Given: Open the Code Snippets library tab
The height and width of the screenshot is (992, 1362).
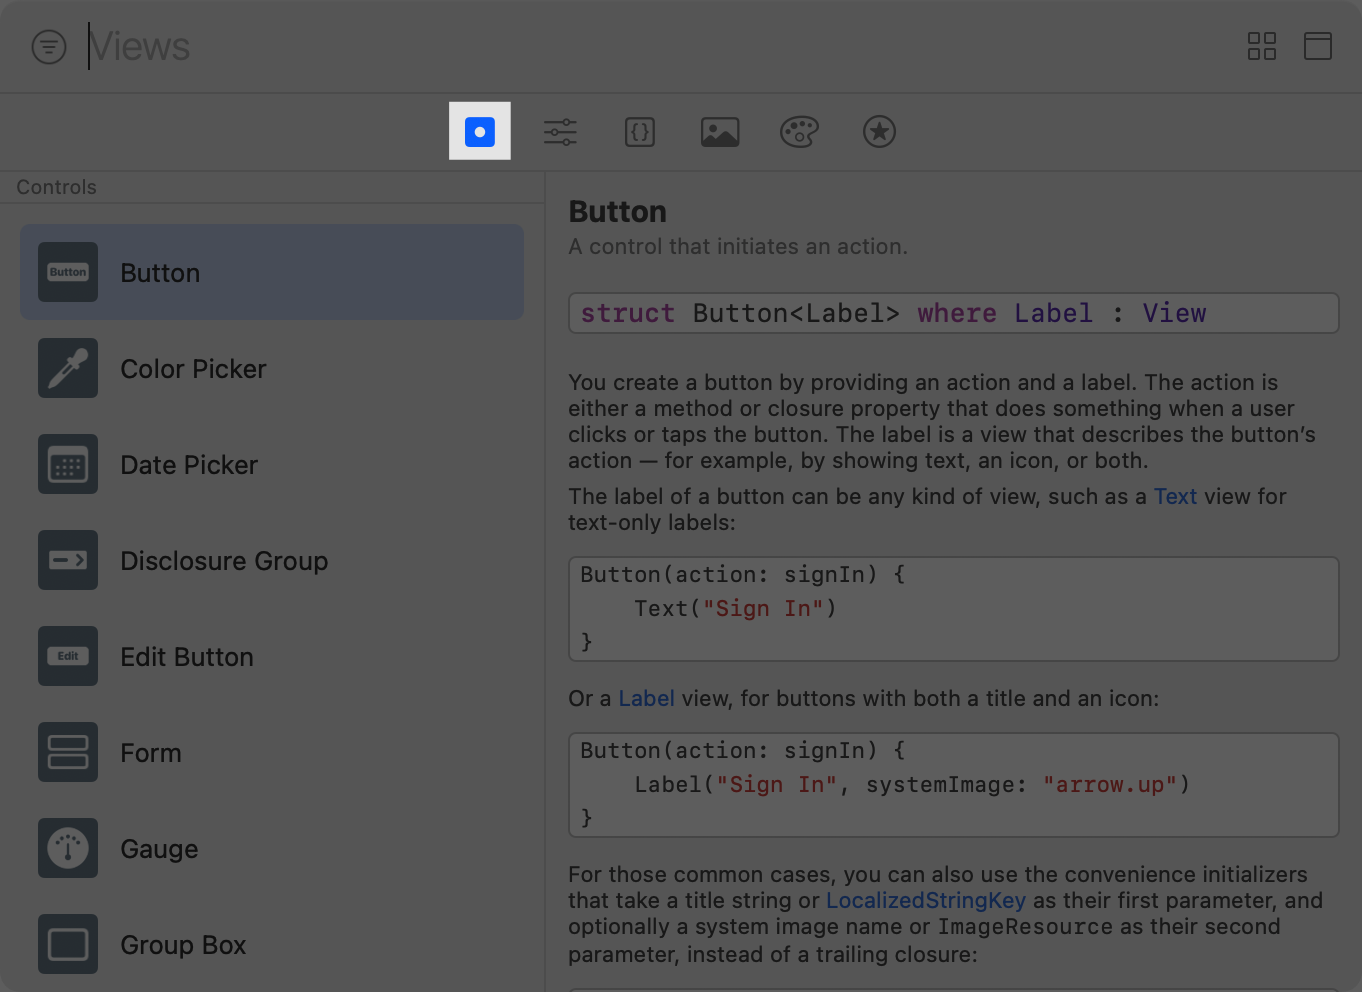Looking at the screenshot, I should (640, 131).
